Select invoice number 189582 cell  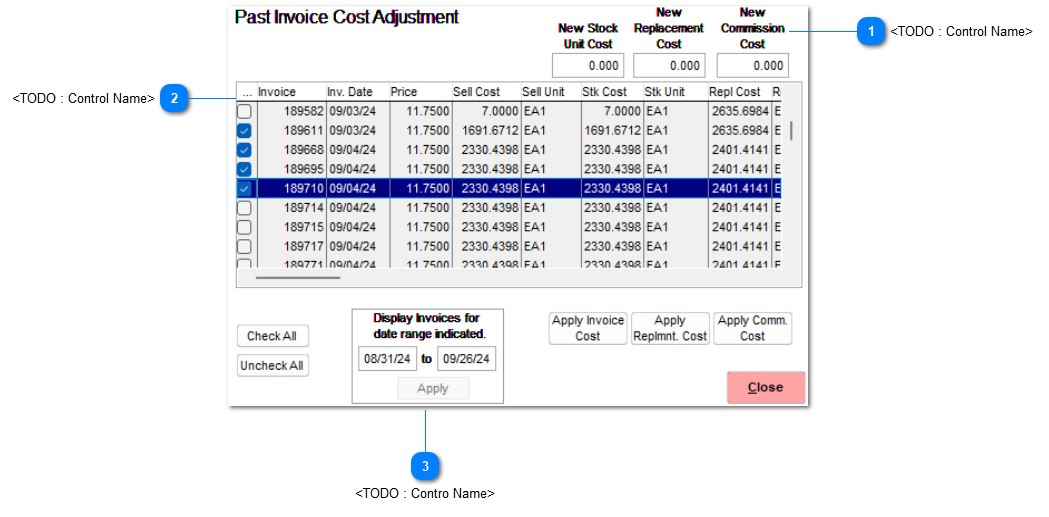pyautogui.click(x=290, y=111)
